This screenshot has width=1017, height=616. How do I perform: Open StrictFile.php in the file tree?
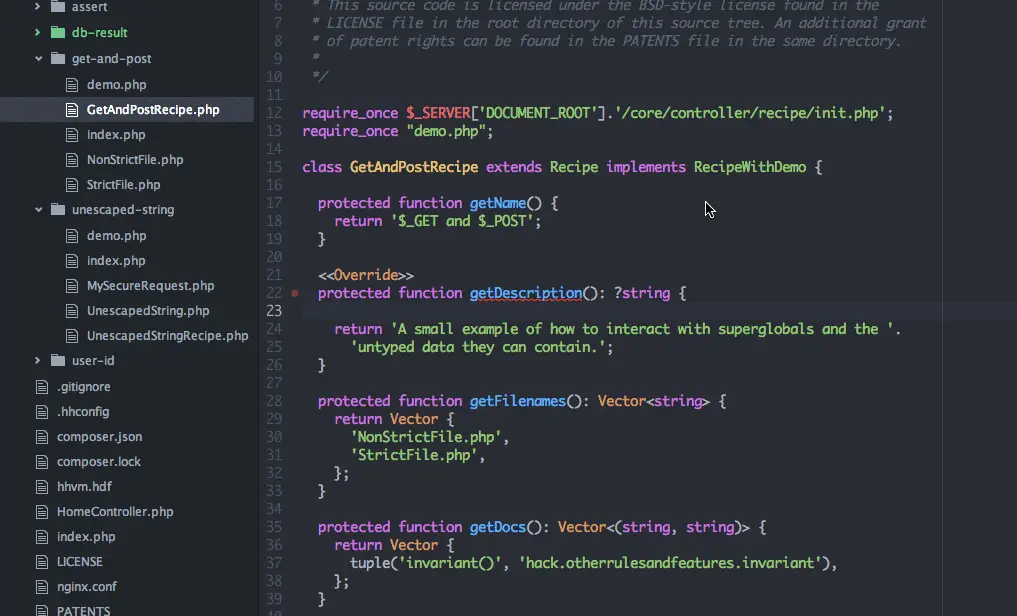(x=123, y=185)
